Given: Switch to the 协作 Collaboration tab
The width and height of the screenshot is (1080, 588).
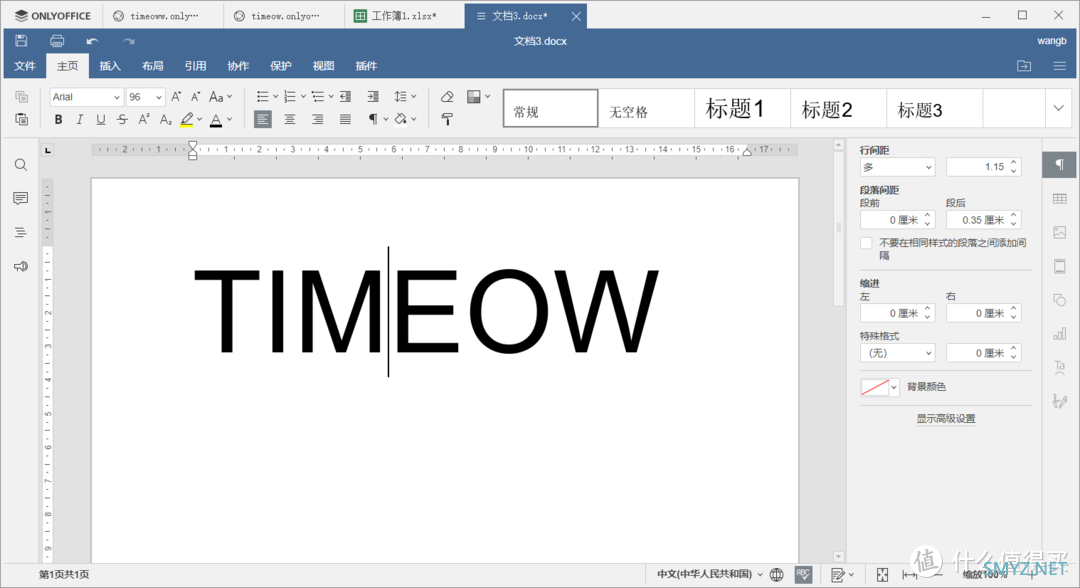Looking at the screenshot, I should coord(238,66).
